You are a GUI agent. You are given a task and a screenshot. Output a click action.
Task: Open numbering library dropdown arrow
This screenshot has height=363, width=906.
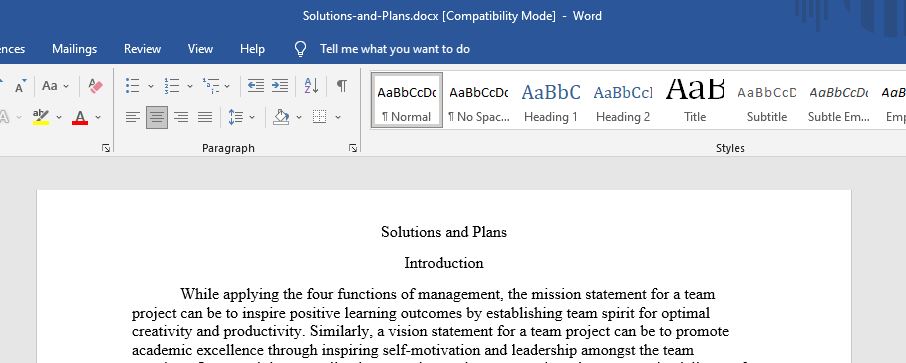tap(190, 86)
